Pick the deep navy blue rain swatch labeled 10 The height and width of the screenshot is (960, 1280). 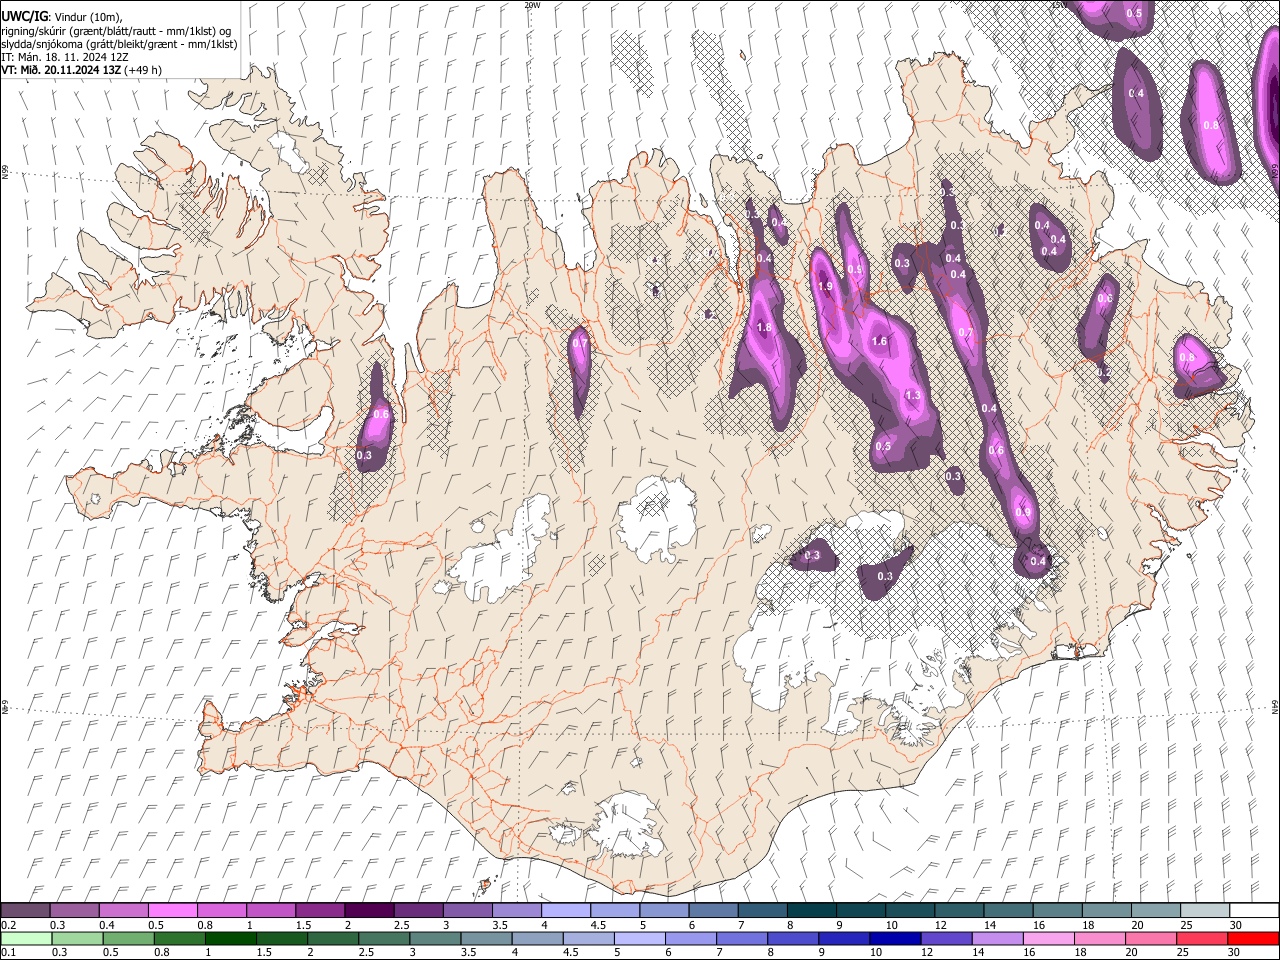(895, 938)
